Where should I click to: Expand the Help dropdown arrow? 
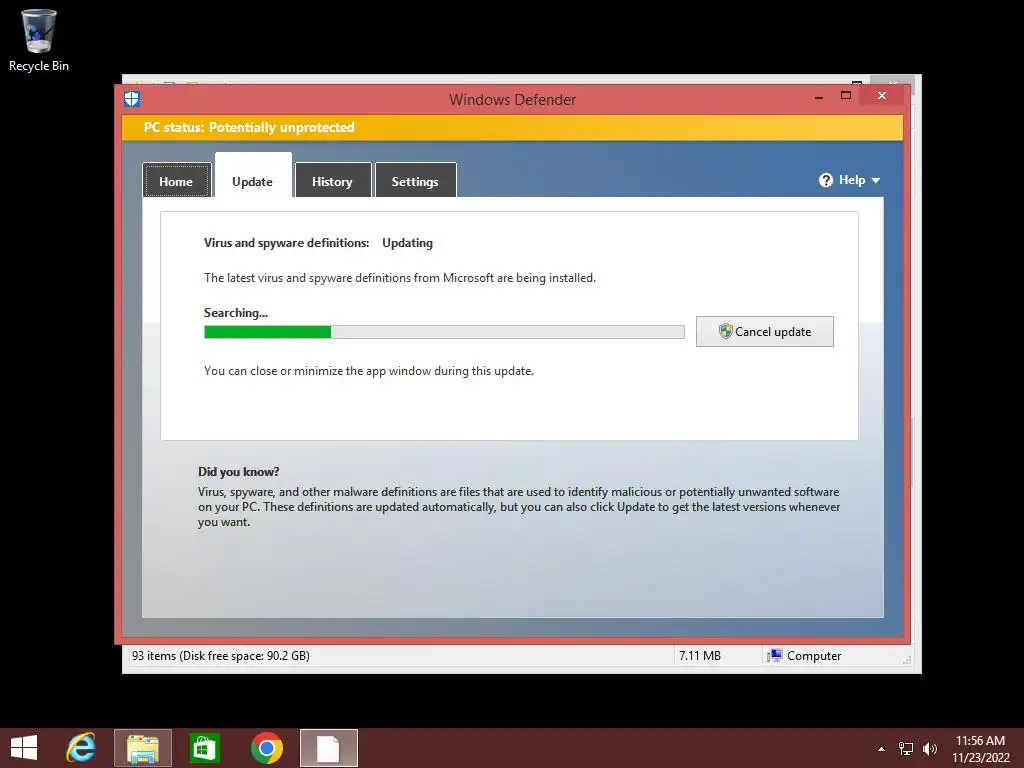(876, 180)
